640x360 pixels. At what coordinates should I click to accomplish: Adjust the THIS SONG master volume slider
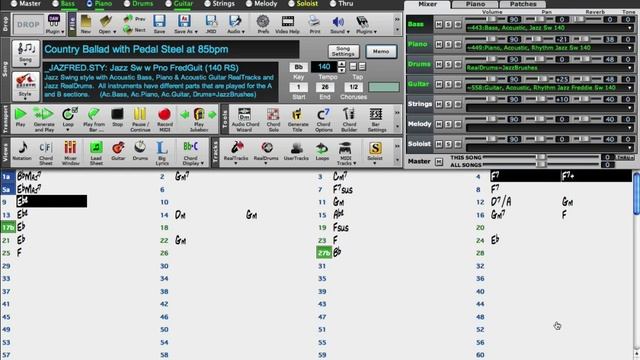(x=541, y=157)
